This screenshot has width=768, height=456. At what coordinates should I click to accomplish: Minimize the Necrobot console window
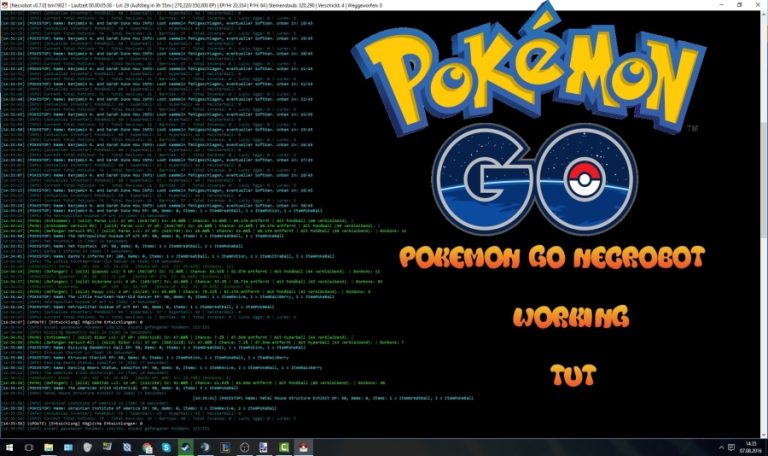point(721,4)
